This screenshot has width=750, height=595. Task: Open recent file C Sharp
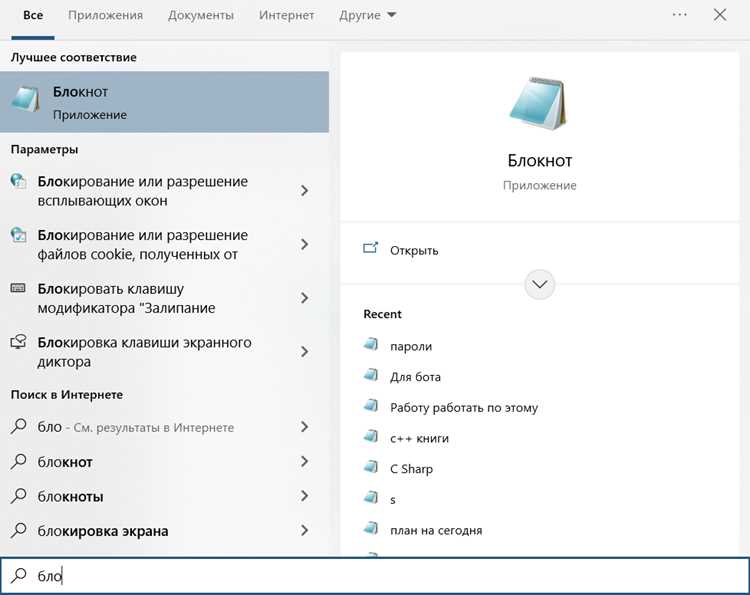click(411, 469)
